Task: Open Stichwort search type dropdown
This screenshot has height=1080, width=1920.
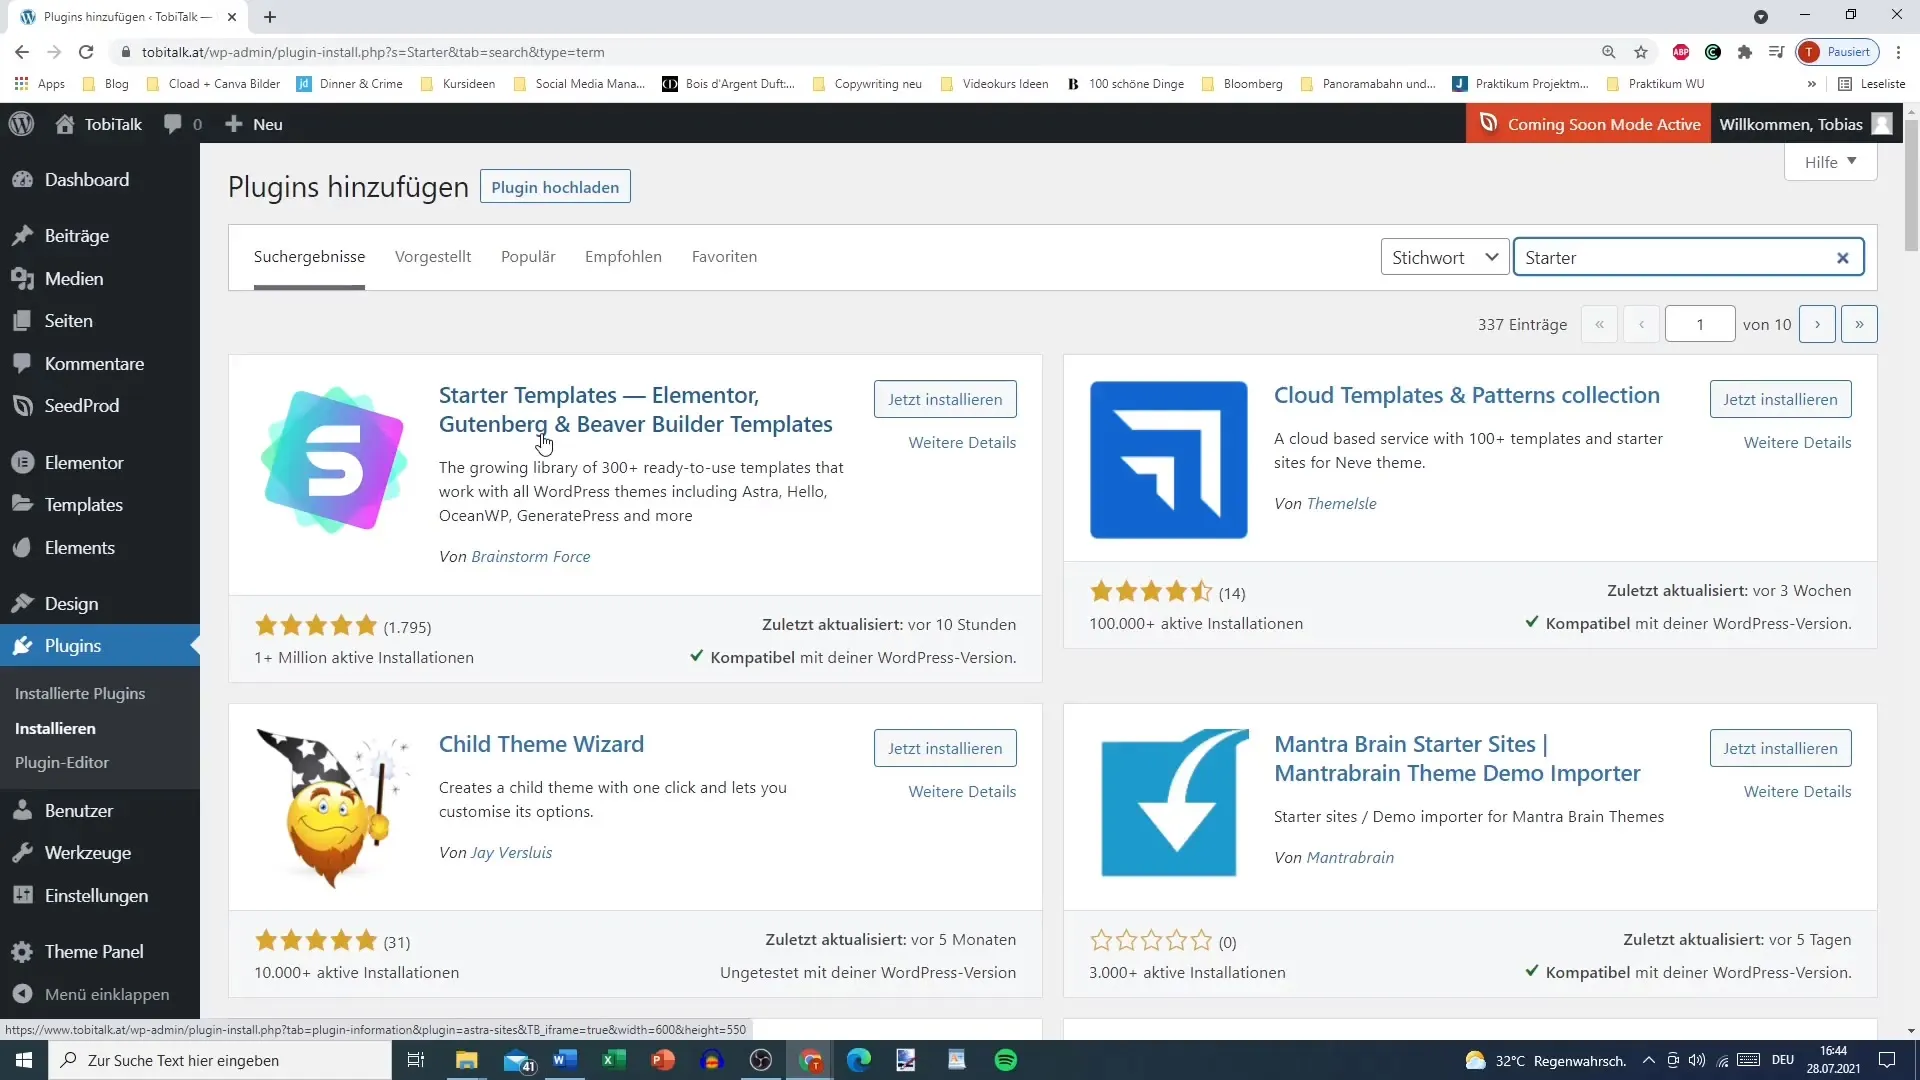Action: click(x=1445, y=257)
